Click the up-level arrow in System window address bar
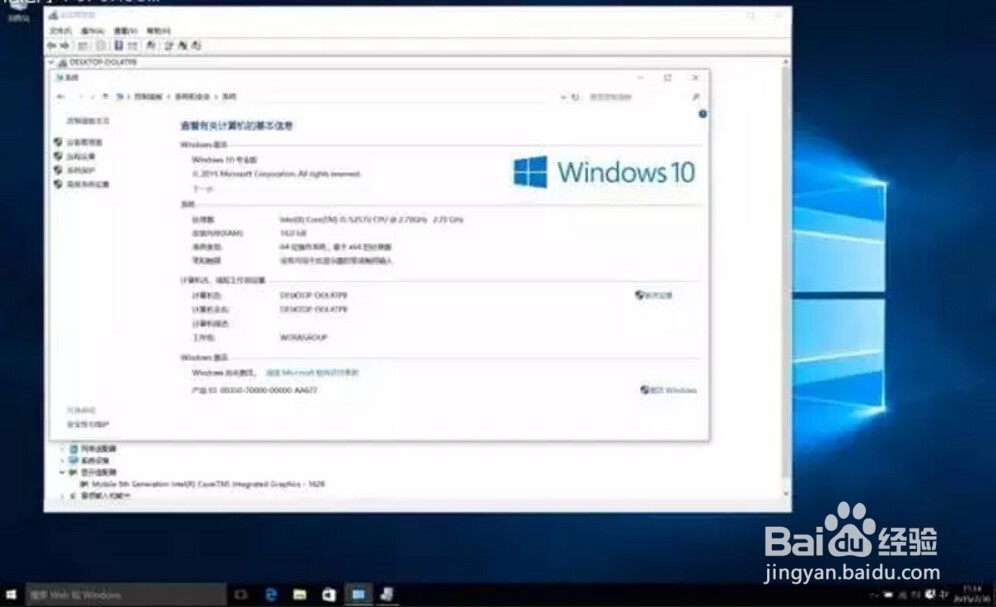 point(105,97)
